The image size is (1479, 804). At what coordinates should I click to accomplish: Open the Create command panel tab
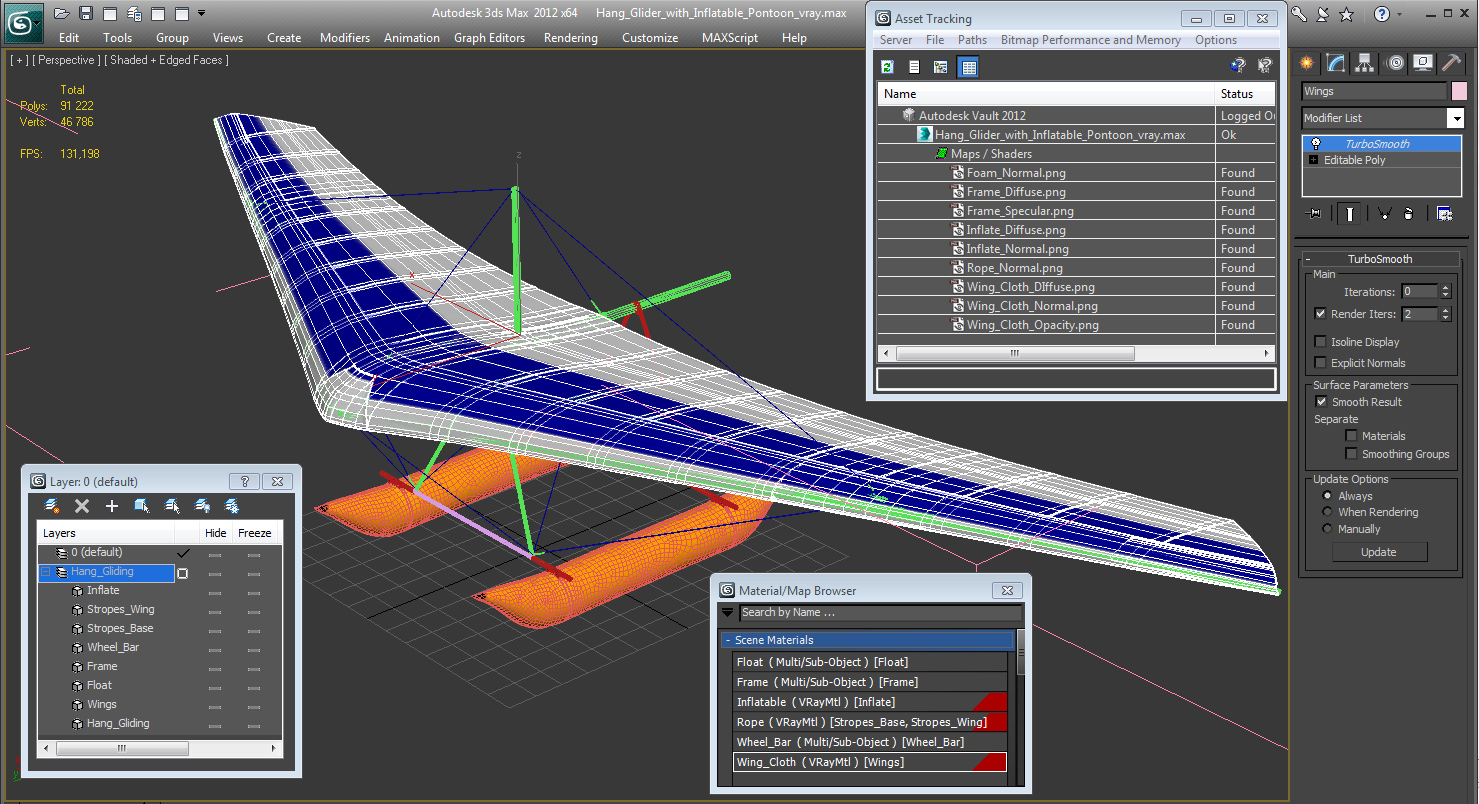pyautogui.click(x=1306, y=63)
